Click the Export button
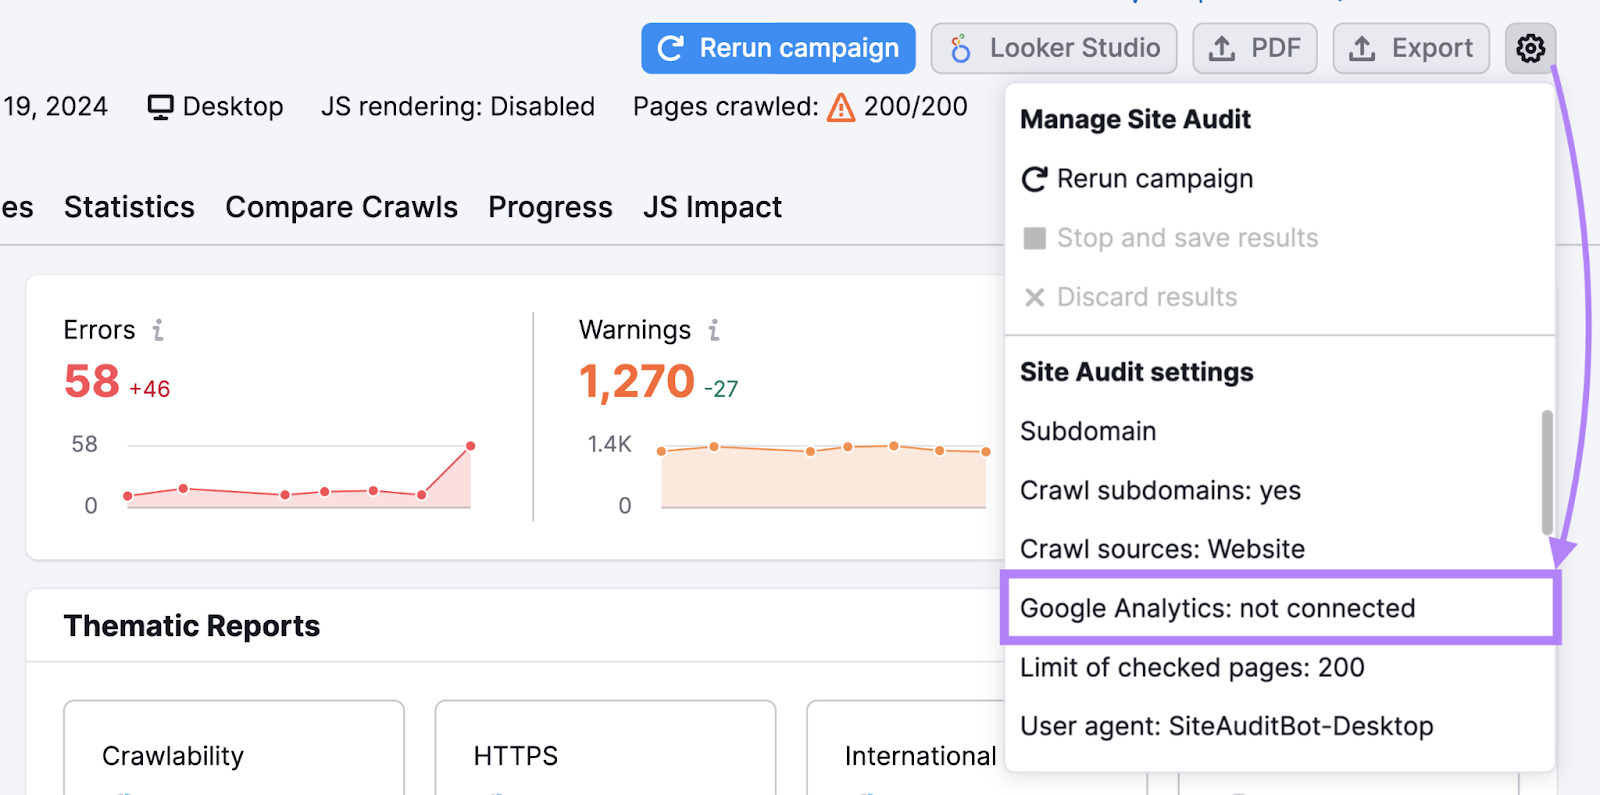 click(1410, 48)
